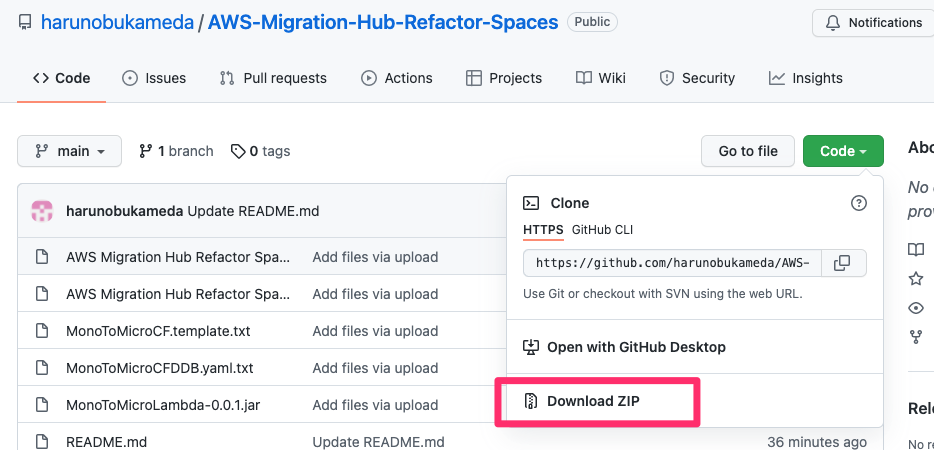
Task: Expand the main branch dropdown
Action: [x=70, y=151]
